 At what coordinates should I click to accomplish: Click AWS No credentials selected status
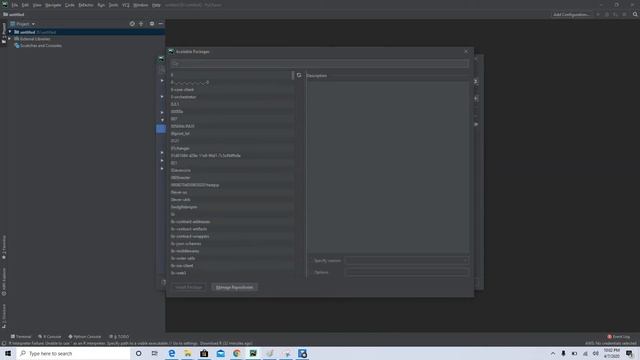click(611, 343)
